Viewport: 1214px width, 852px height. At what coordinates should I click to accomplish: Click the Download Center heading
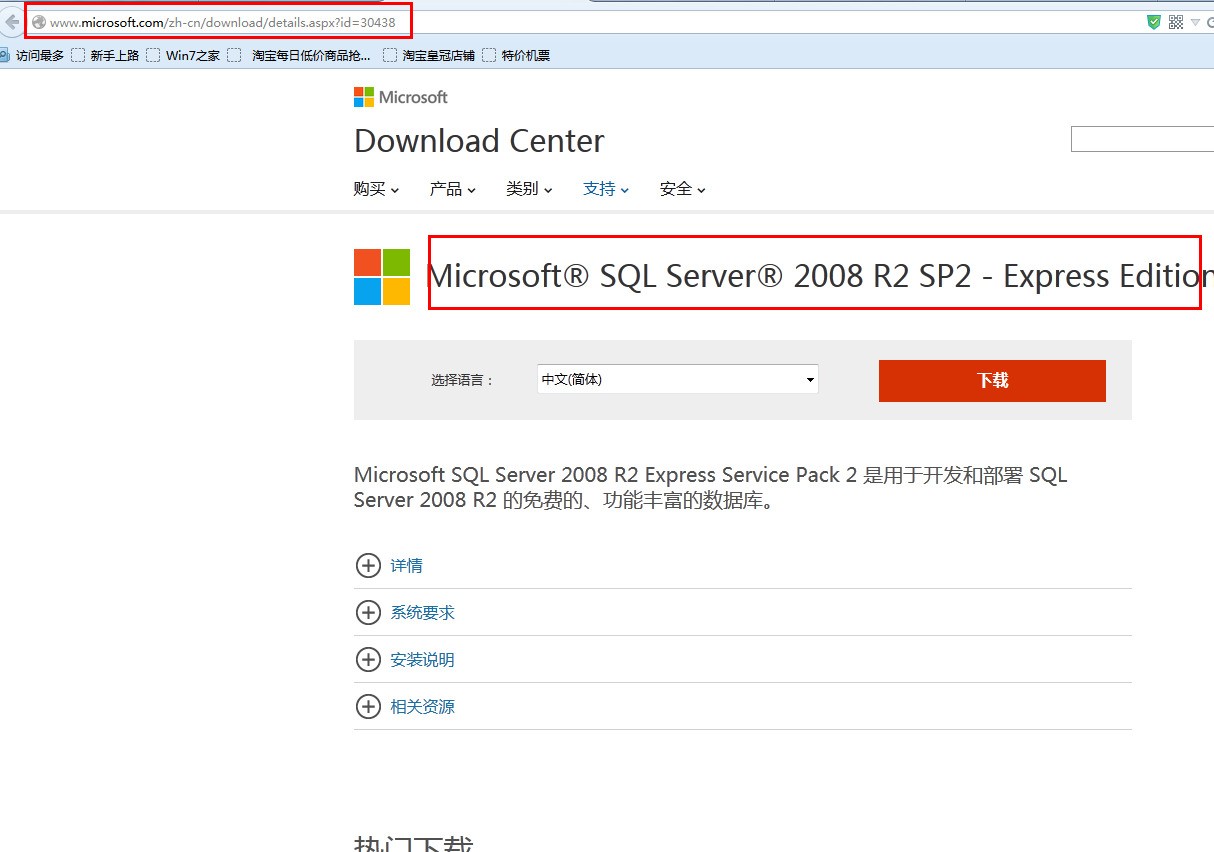(x=479, y=141)
